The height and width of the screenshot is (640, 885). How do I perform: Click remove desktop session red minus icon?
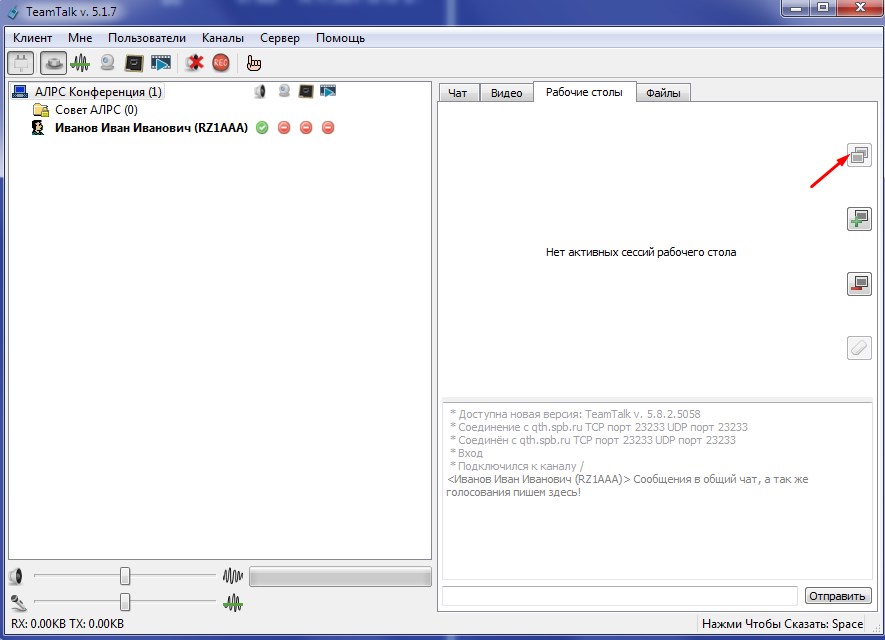click(x=859, y=284)
